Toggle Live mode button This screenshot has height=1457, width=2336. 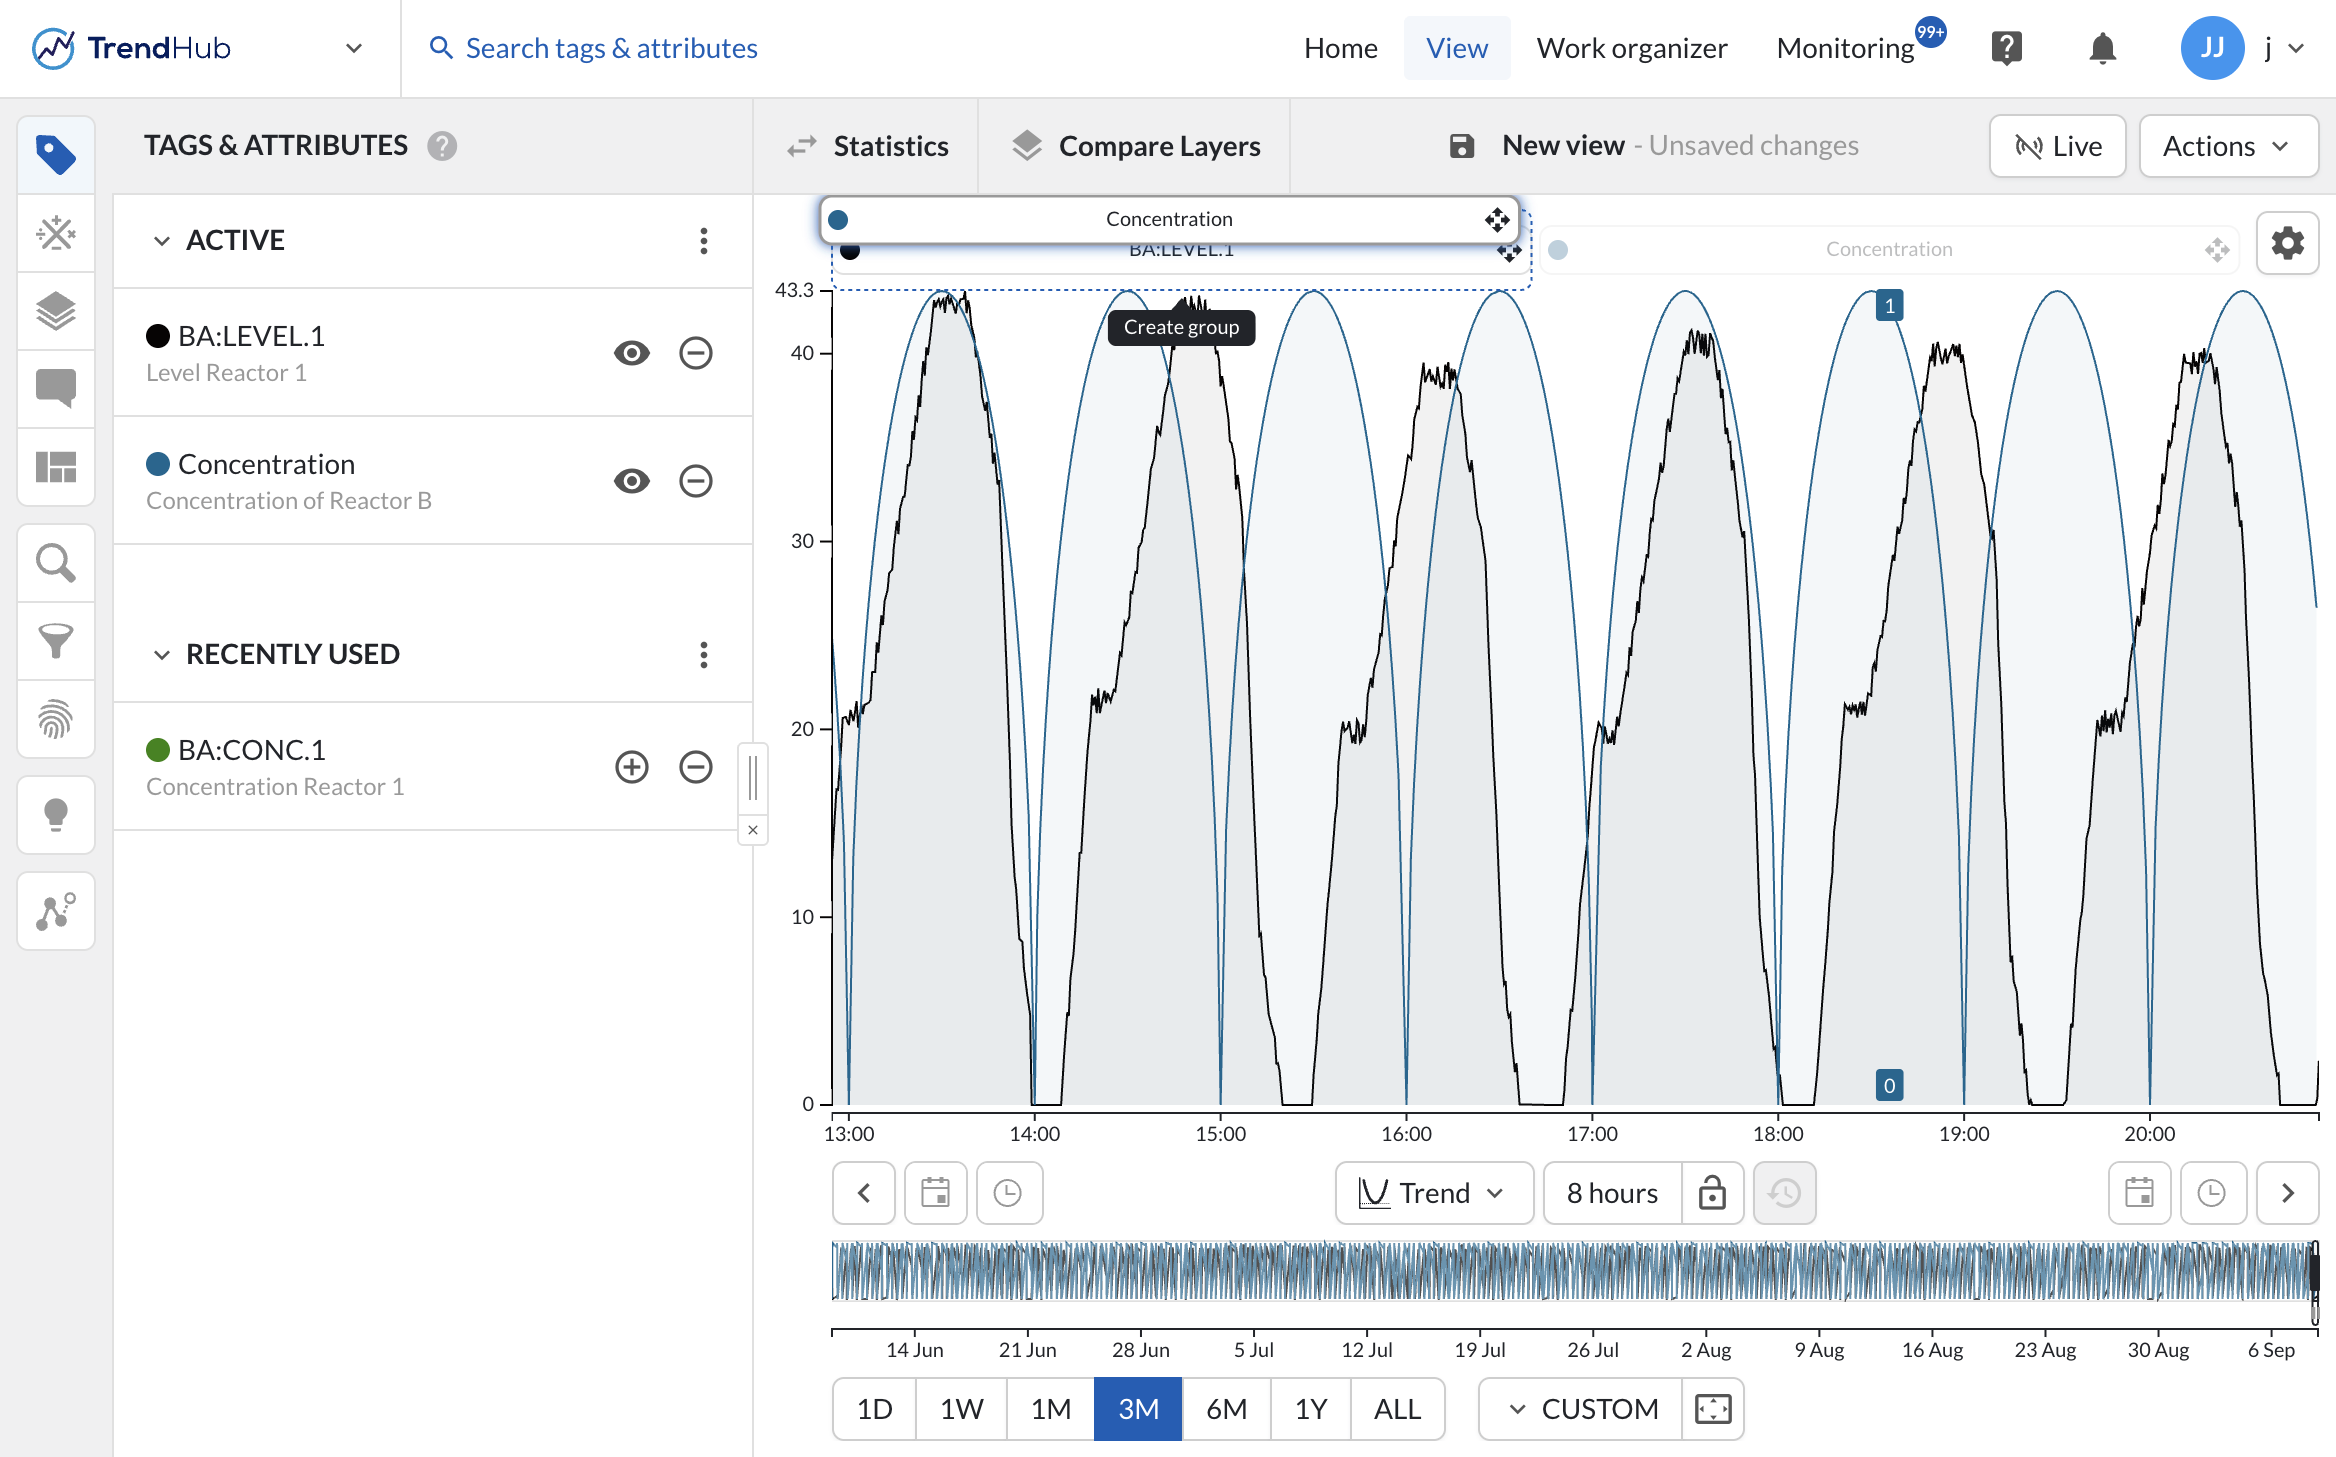[x=2058, y=146]
